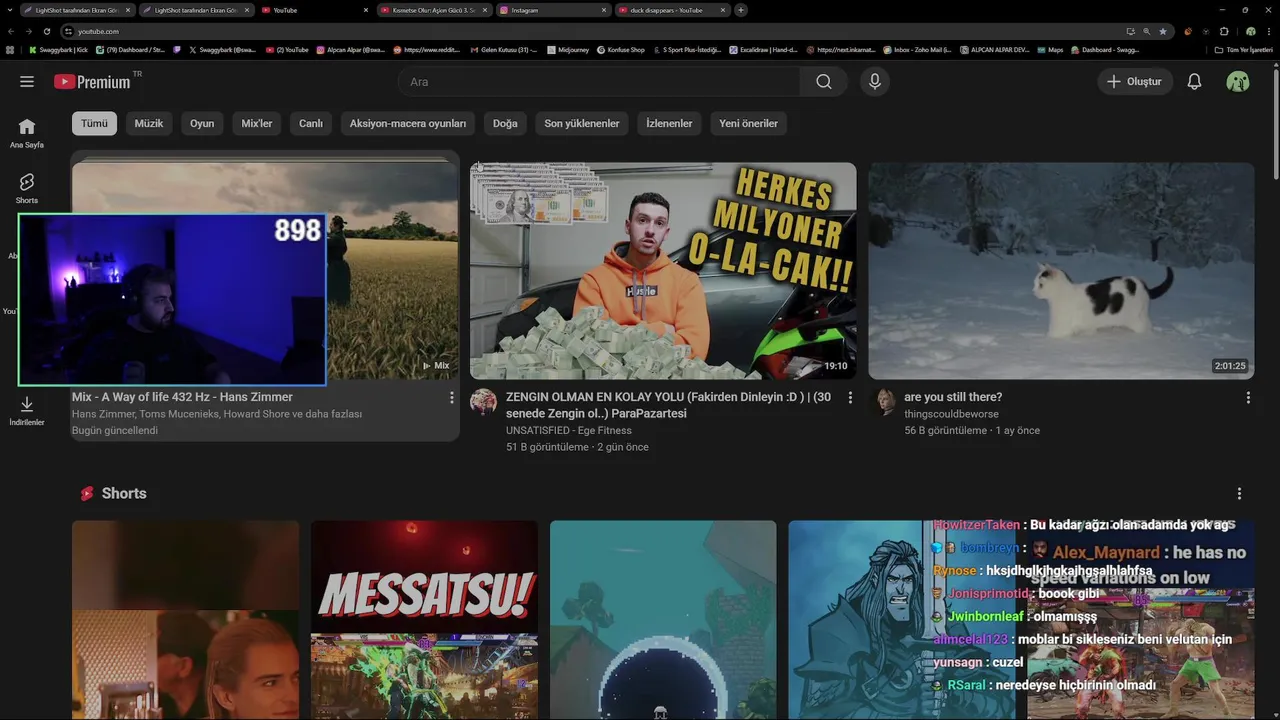
Task: Select the Doğa filter chip
Action: pos(505,123)
